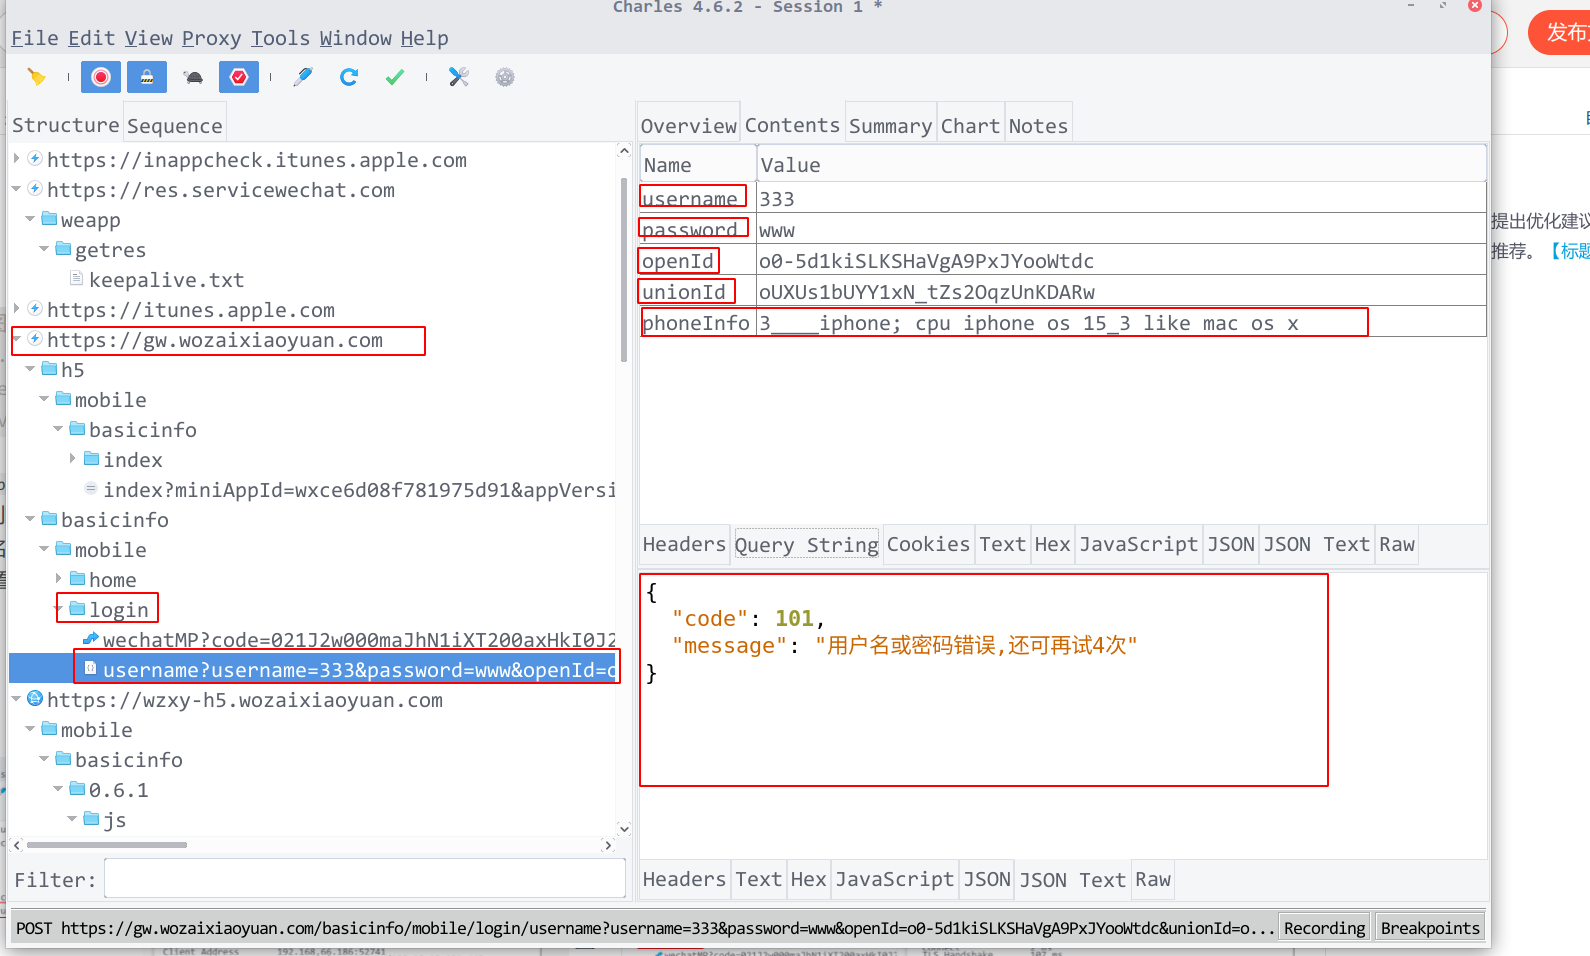Viewport: 1590px width, 956px height.
Task: Select the username?username=333 request row
Action: point(359,670)
